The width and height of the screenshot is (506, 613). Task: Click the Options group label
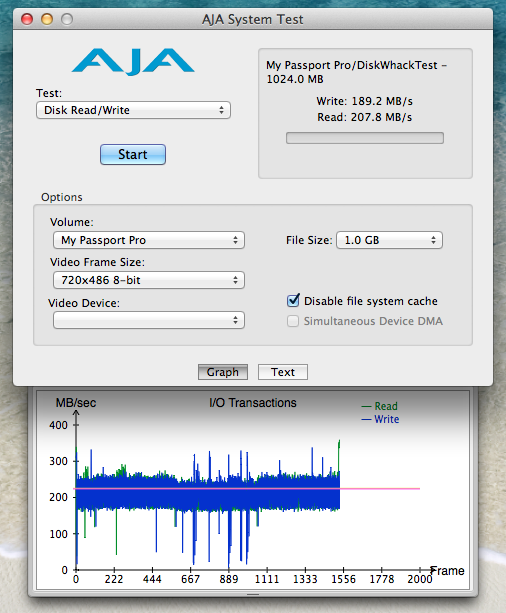pos(62,197)
